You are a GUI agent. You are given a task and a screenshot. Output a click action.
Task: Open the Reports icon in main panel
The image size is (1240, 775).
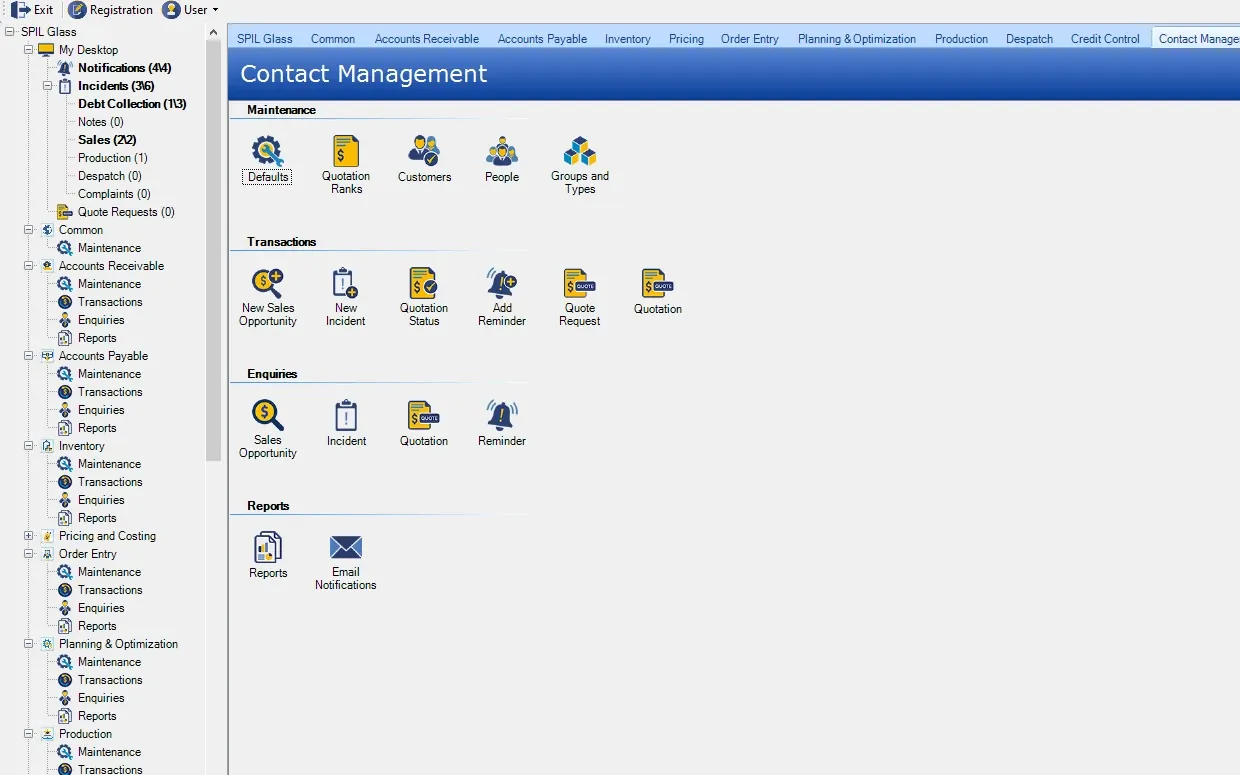(268, 555)
